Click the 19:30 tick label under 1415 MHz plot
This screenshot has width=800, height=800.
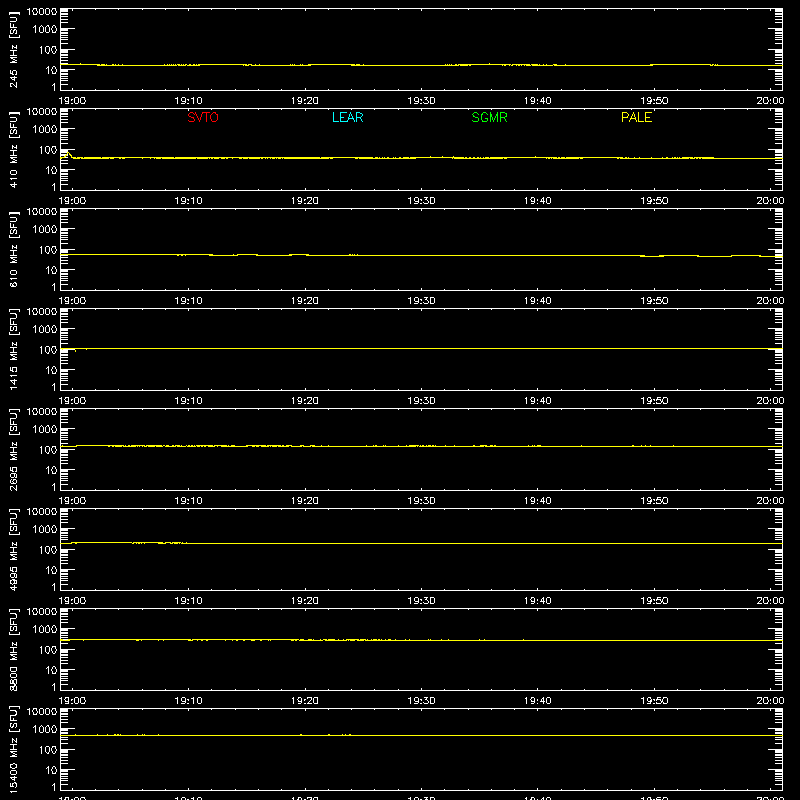(421, 401)
